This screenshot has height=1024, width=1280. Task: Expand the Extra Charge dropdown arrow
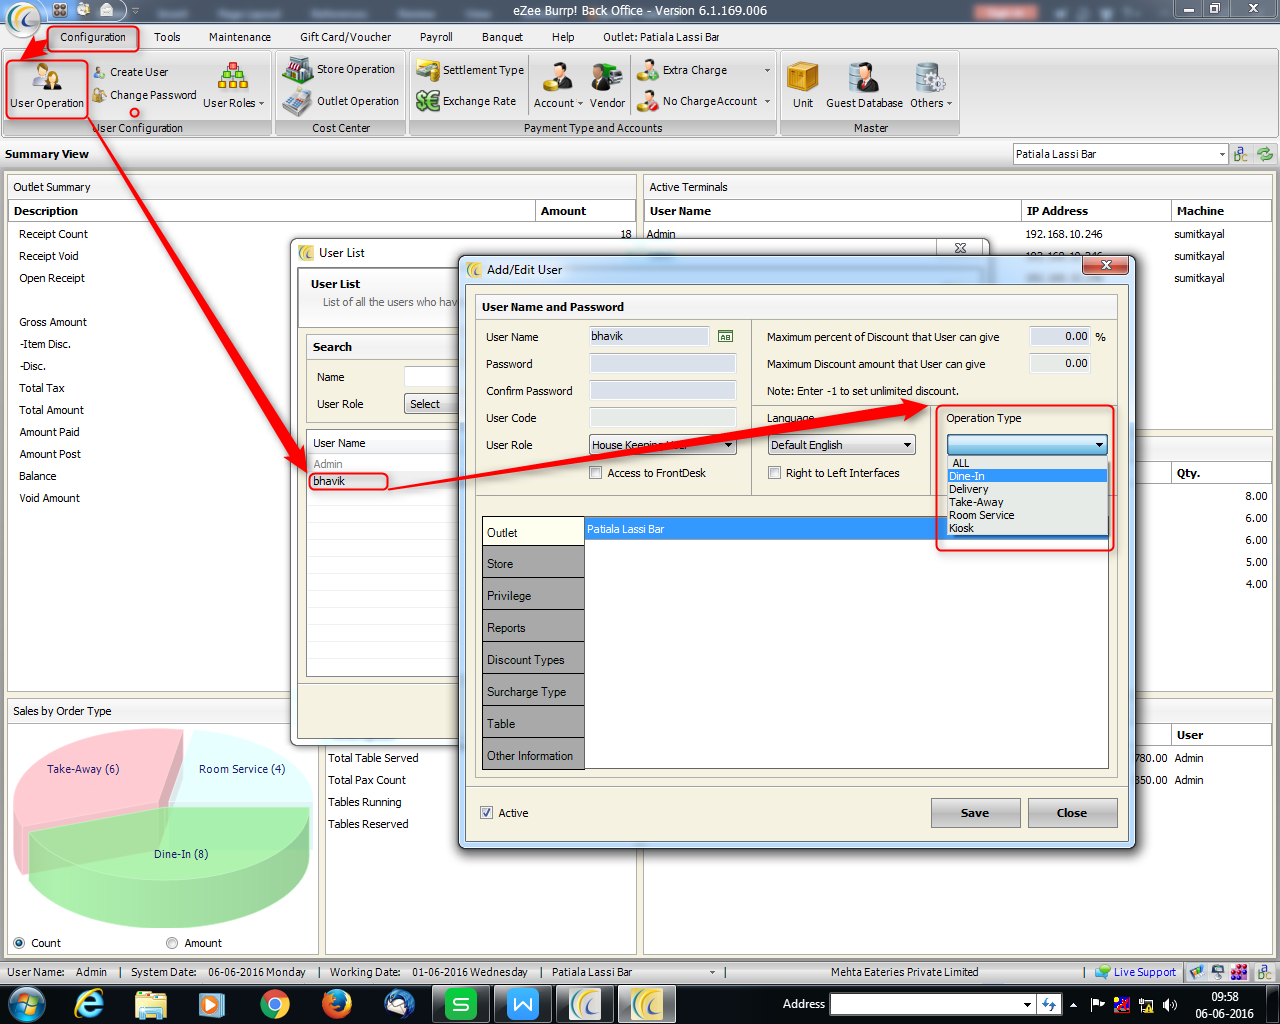767,70
